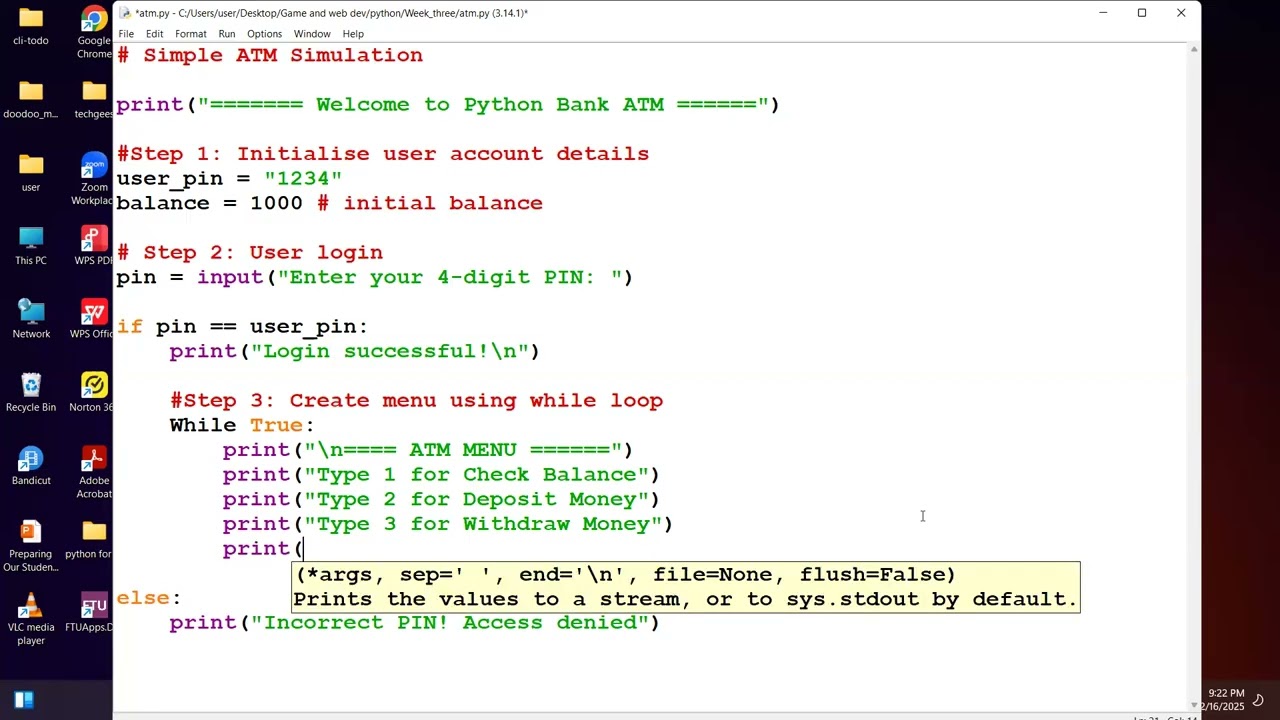Click the pin = input line
This screenshot has height=720, width=1280.
[375, 277]
